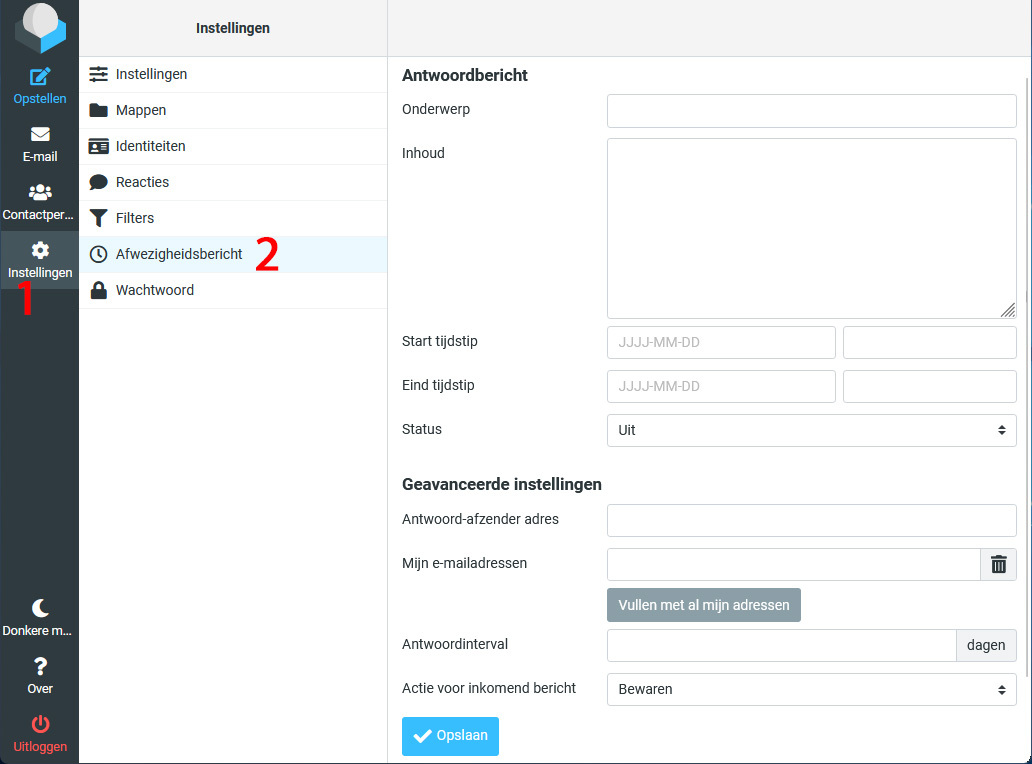
Task: Click the Uitloggen power icon
Action: click(40, 724)
